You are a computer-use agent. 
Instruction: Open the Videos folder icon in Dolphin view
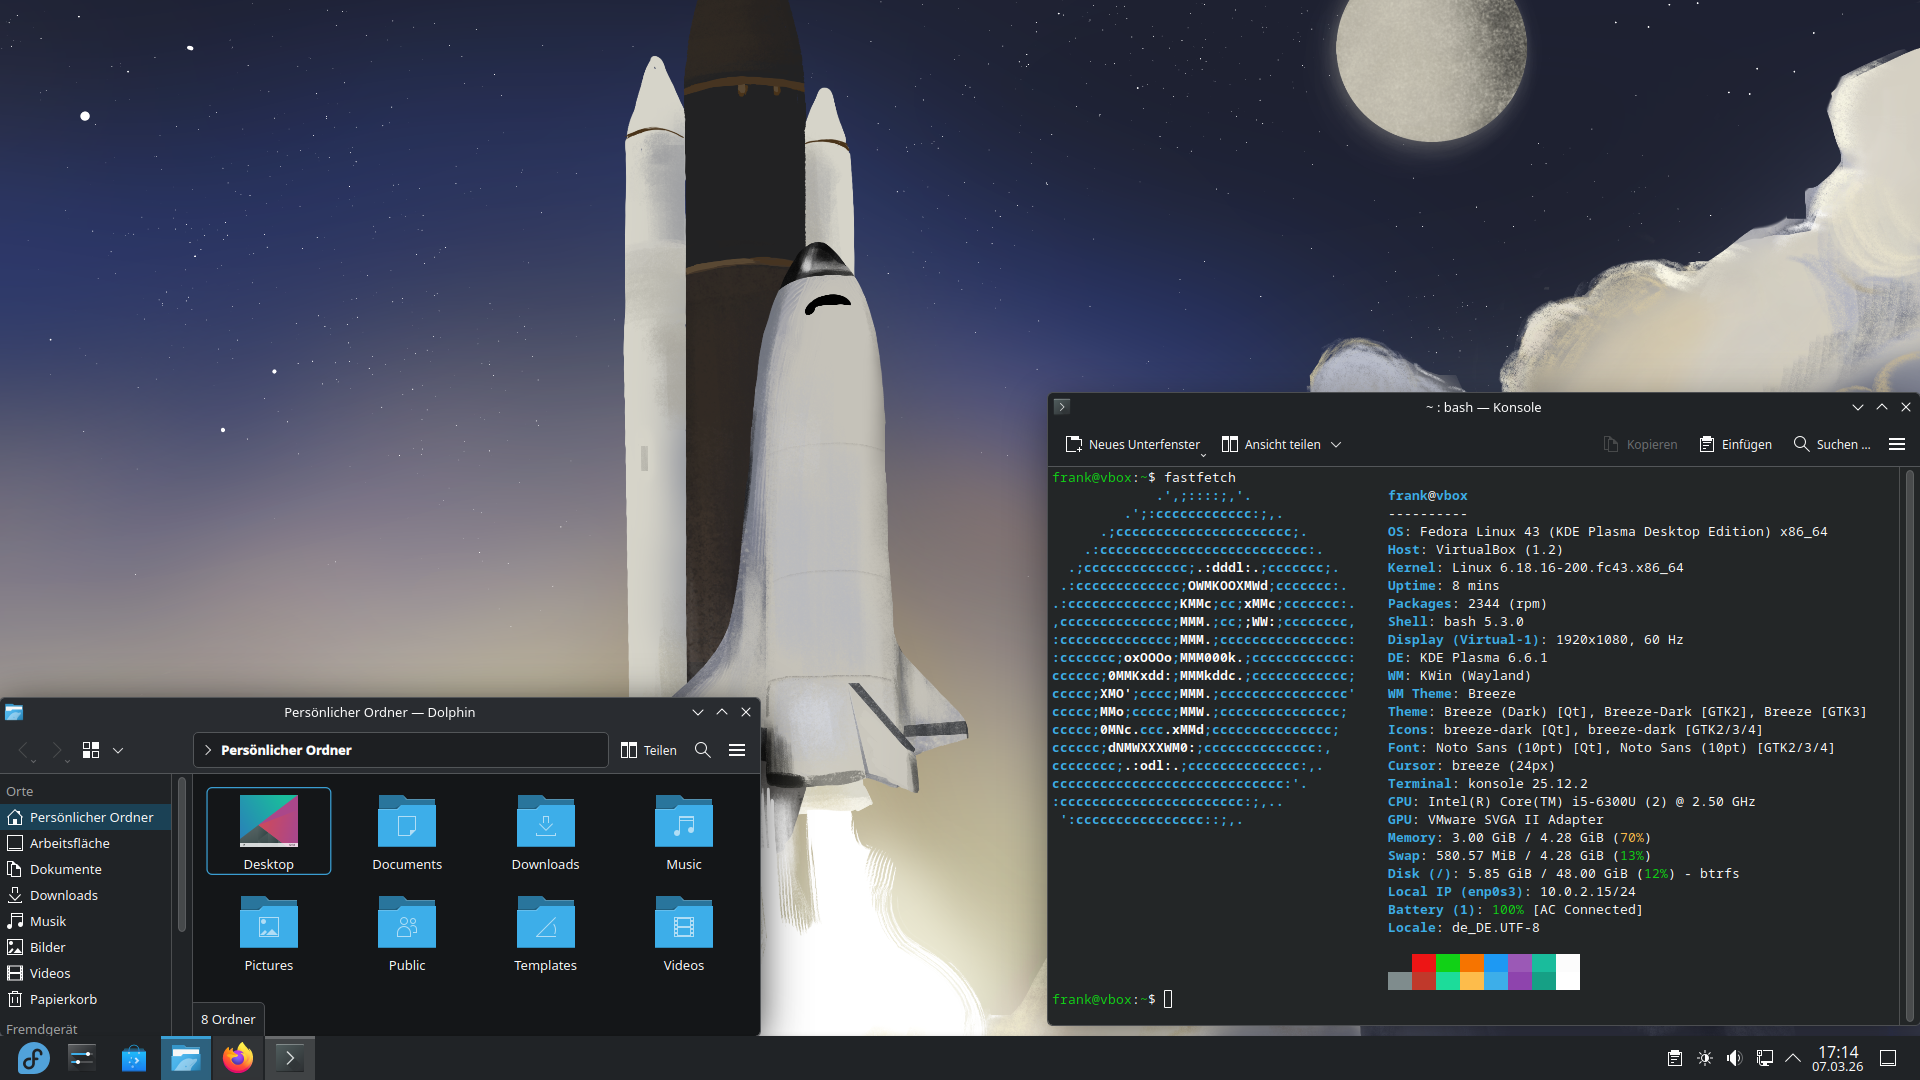(684, 932)
